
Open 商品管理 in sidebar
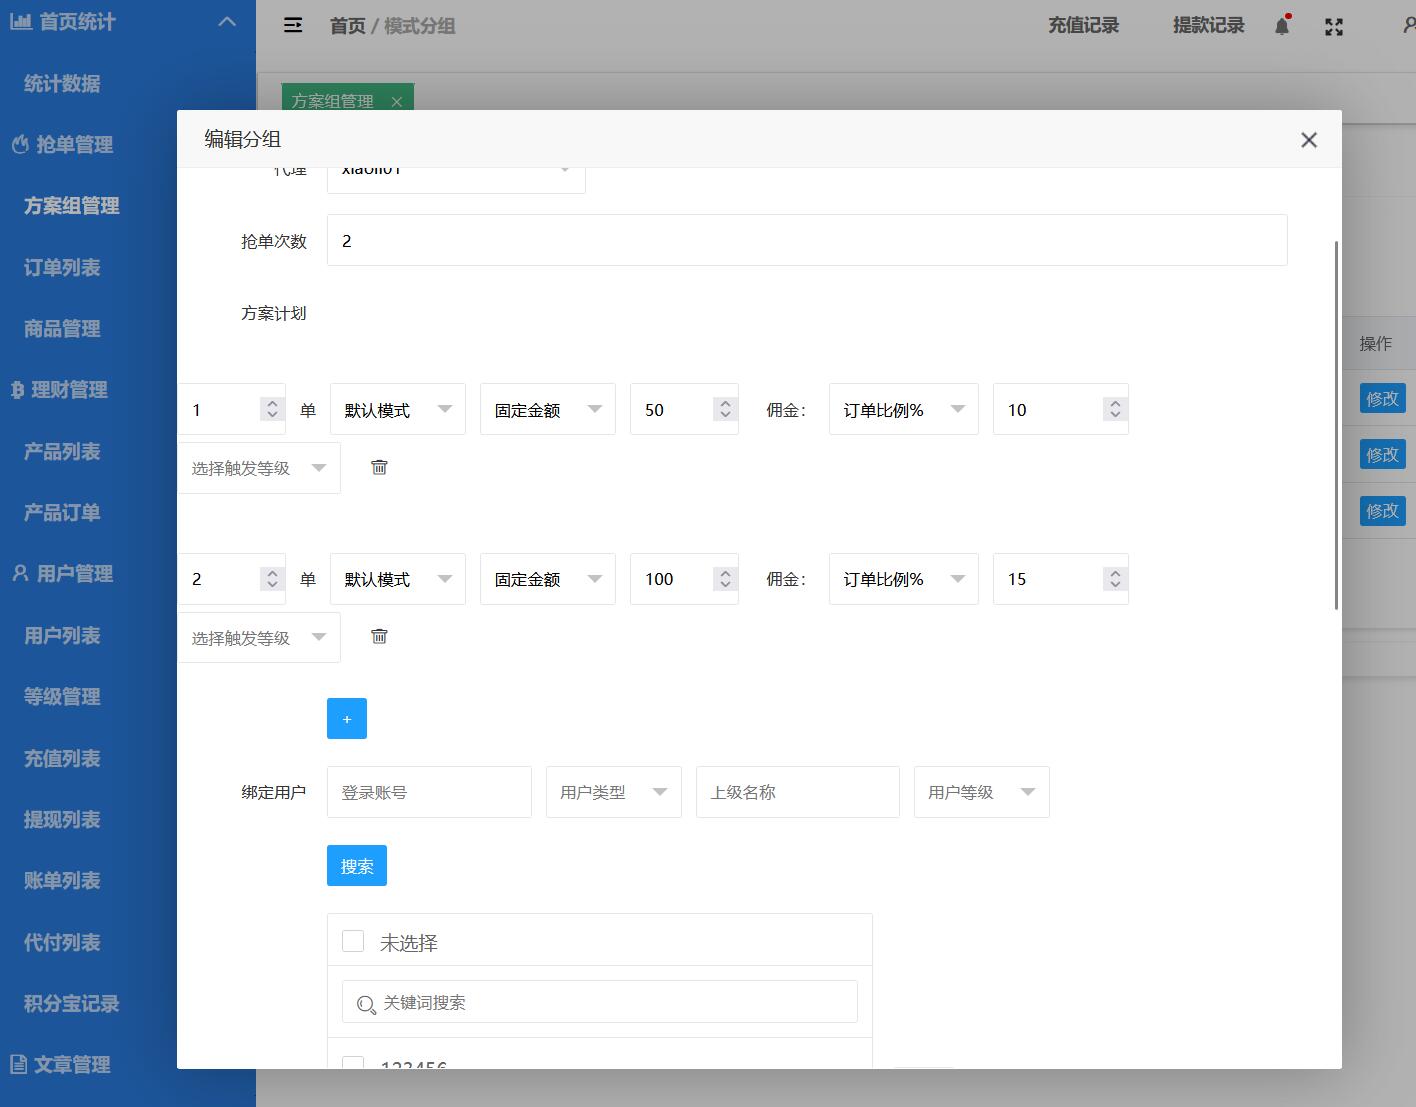[62, 328]
